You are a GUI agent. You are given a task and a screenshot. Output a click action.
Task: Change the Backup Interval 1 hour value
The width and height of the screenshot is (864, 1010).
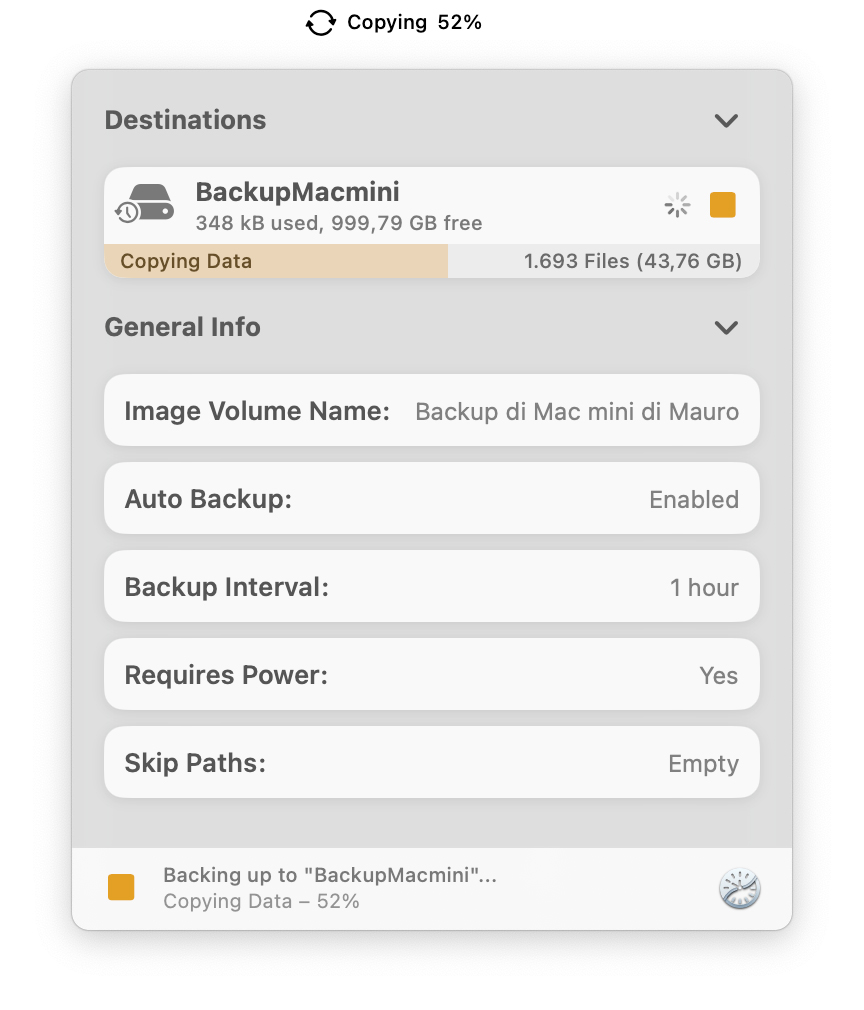[x=704, y=587]
